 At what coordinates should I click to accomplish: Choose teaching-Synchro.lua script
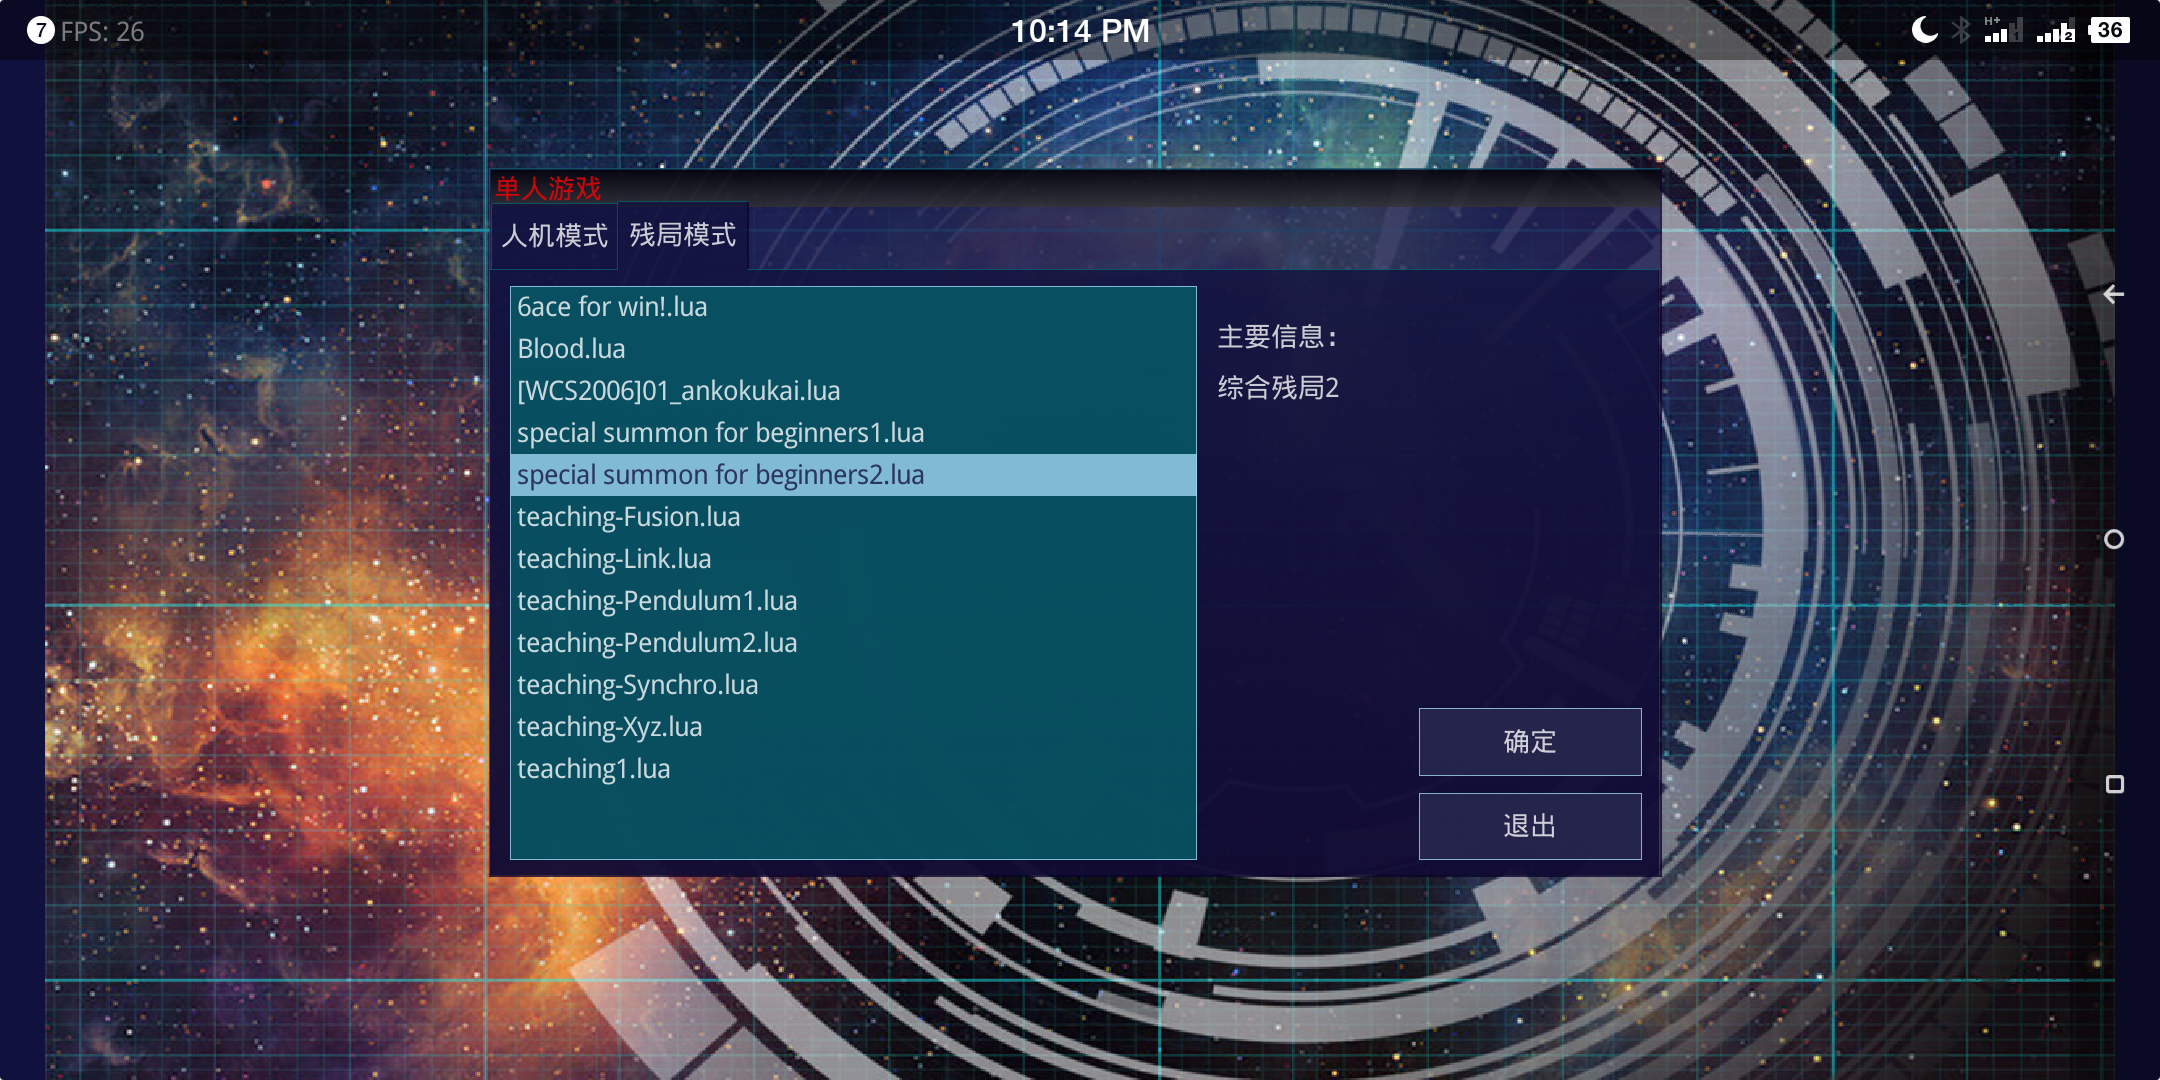pos(853,685)
